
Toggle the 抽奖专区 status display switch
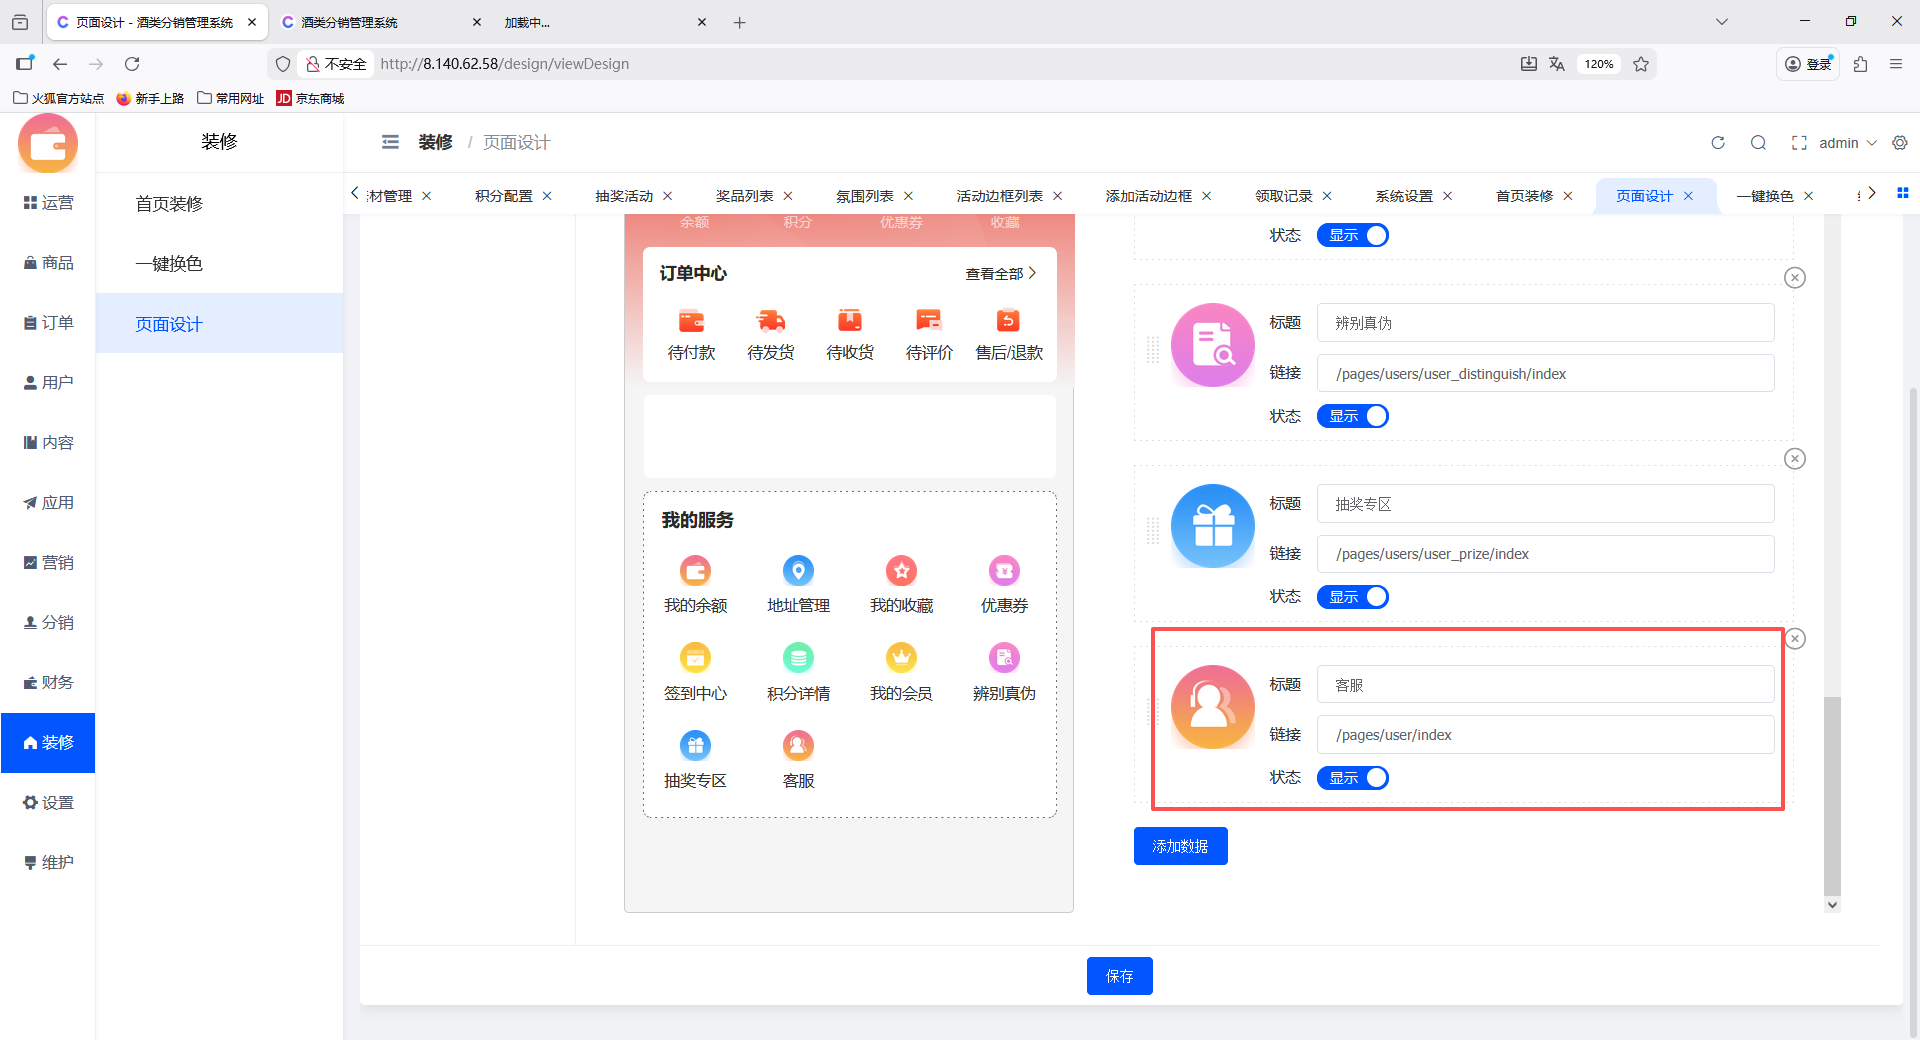pyautogui.click(x=1352, y=597)
